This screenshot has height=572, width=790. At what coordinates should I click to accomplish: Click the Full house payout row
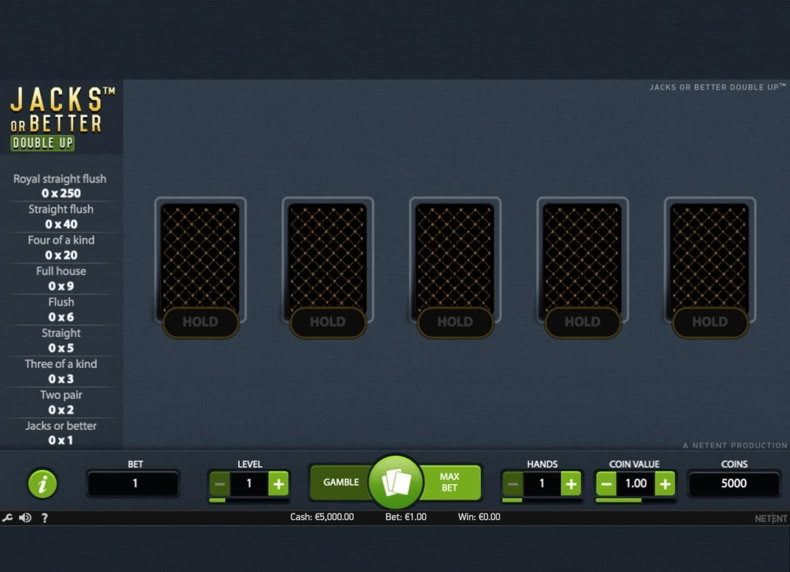(60, 279)
